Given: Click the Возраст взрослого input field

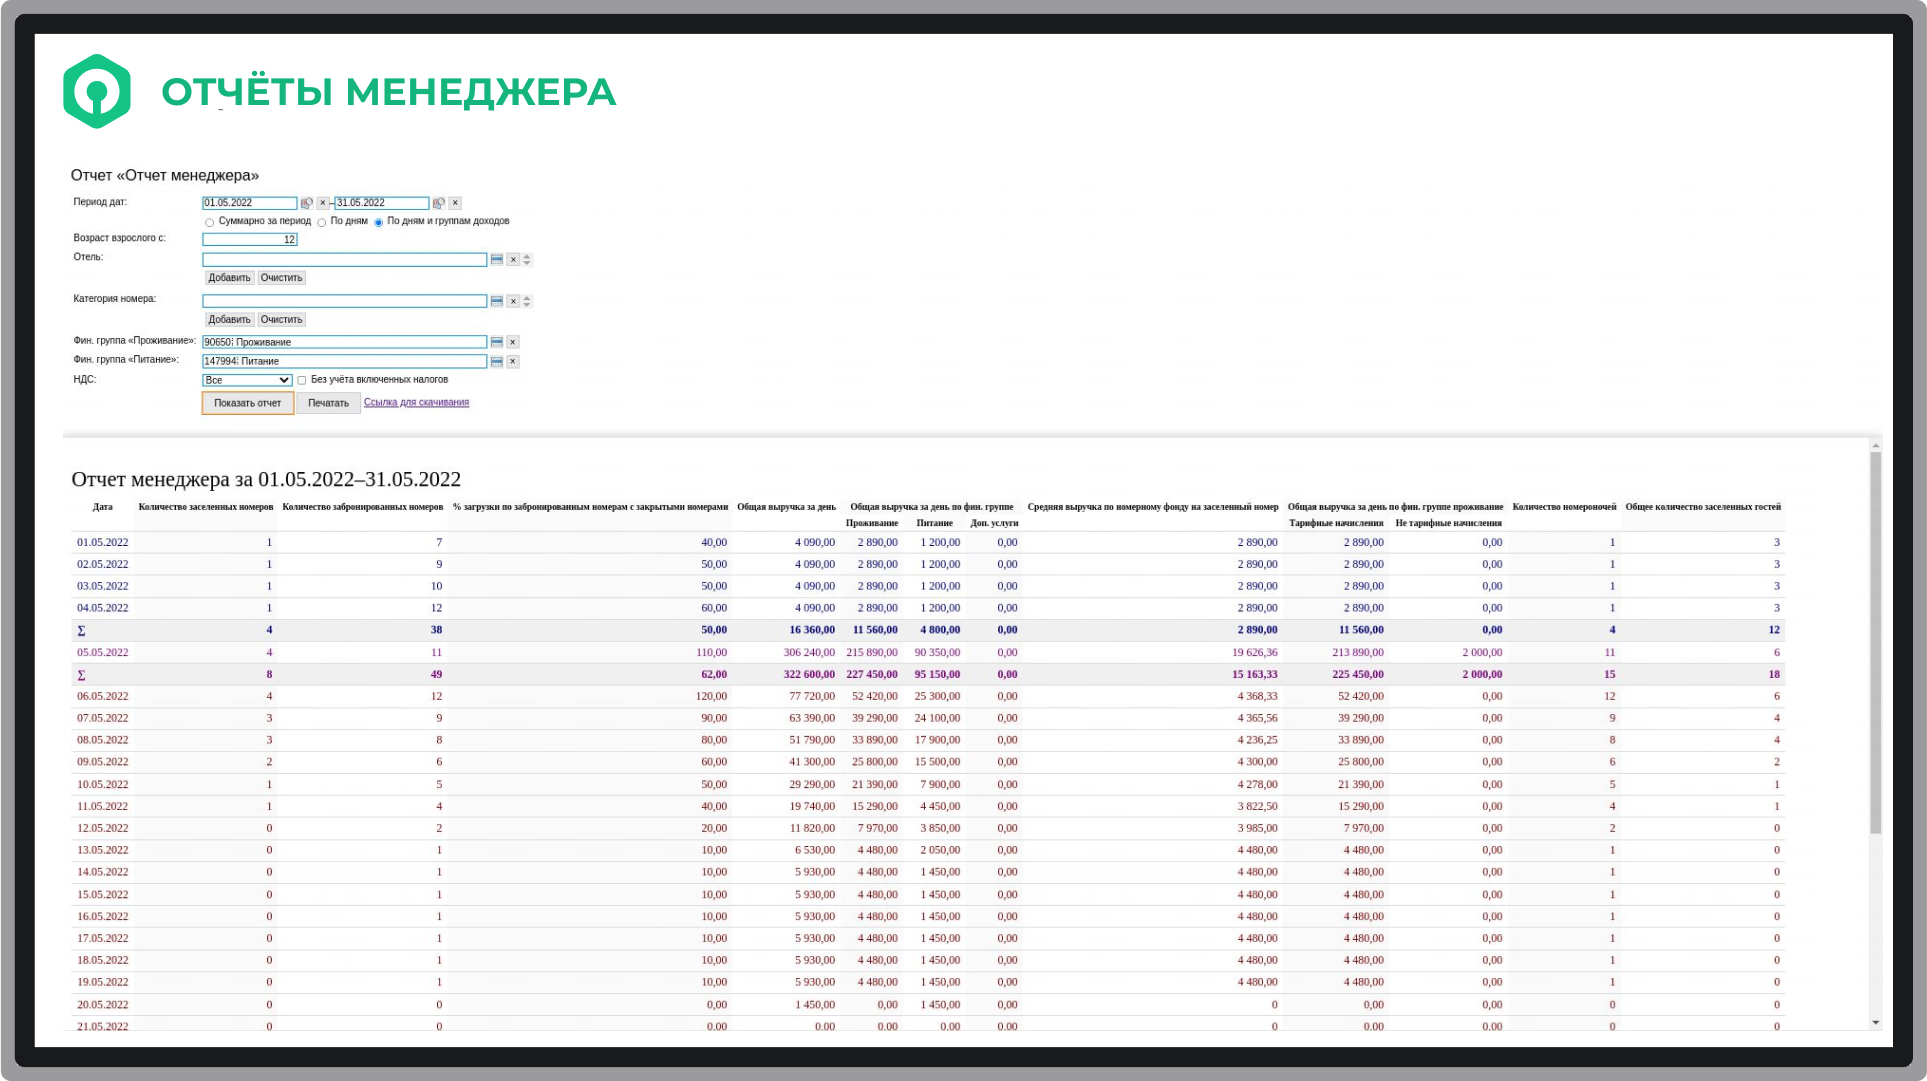Looking at the screenshot, I should (249, 240).
